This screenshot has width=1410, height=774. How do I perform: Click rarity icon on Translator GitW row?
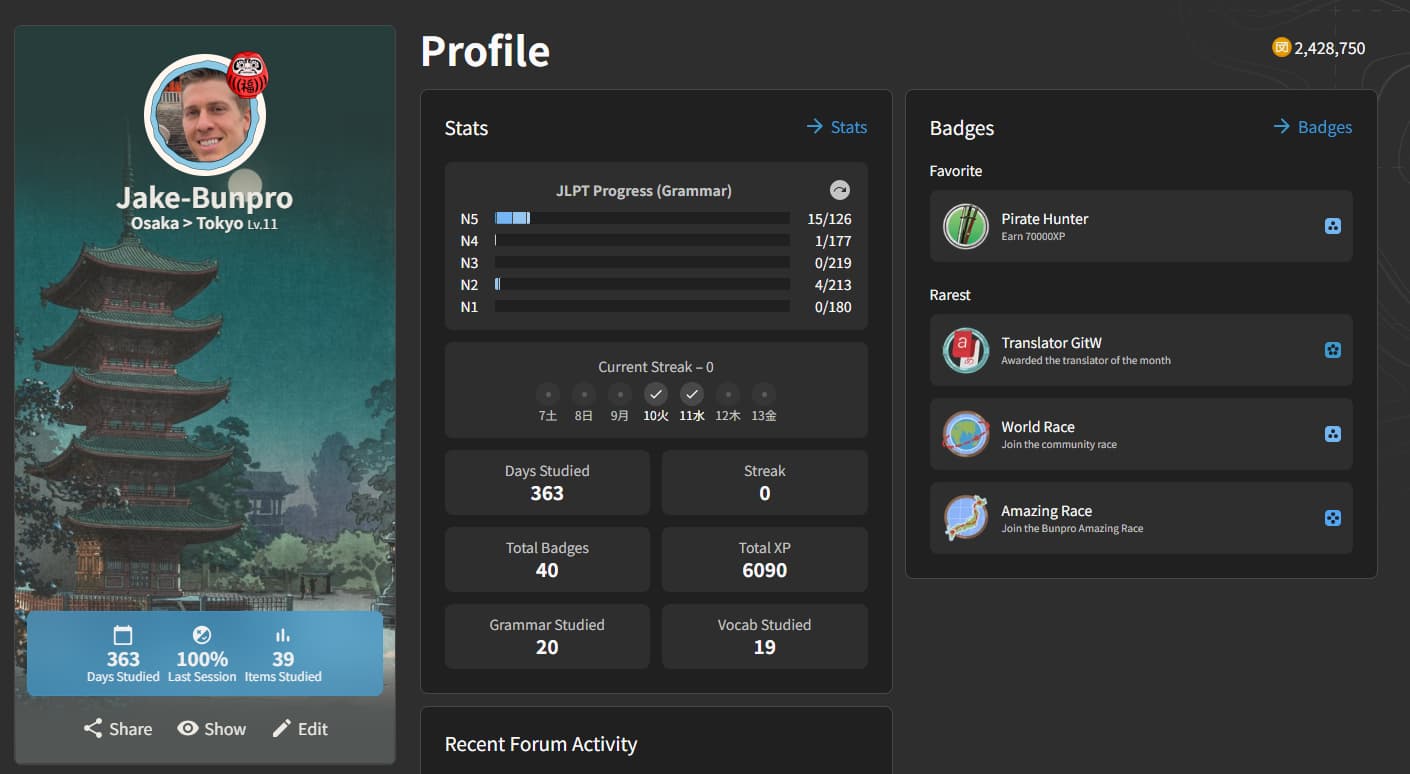click(x=1333, y=350)
